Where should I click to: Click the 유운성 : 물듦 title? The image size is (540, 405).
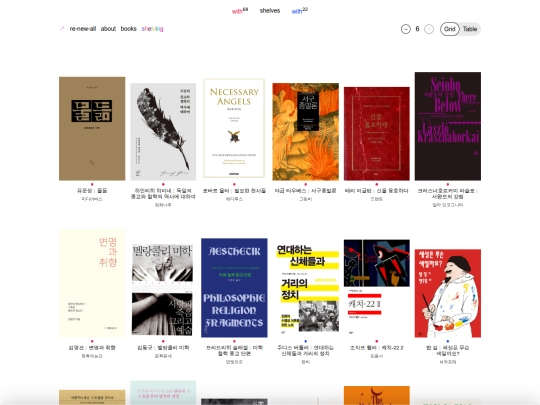click(x=92, y=190)
